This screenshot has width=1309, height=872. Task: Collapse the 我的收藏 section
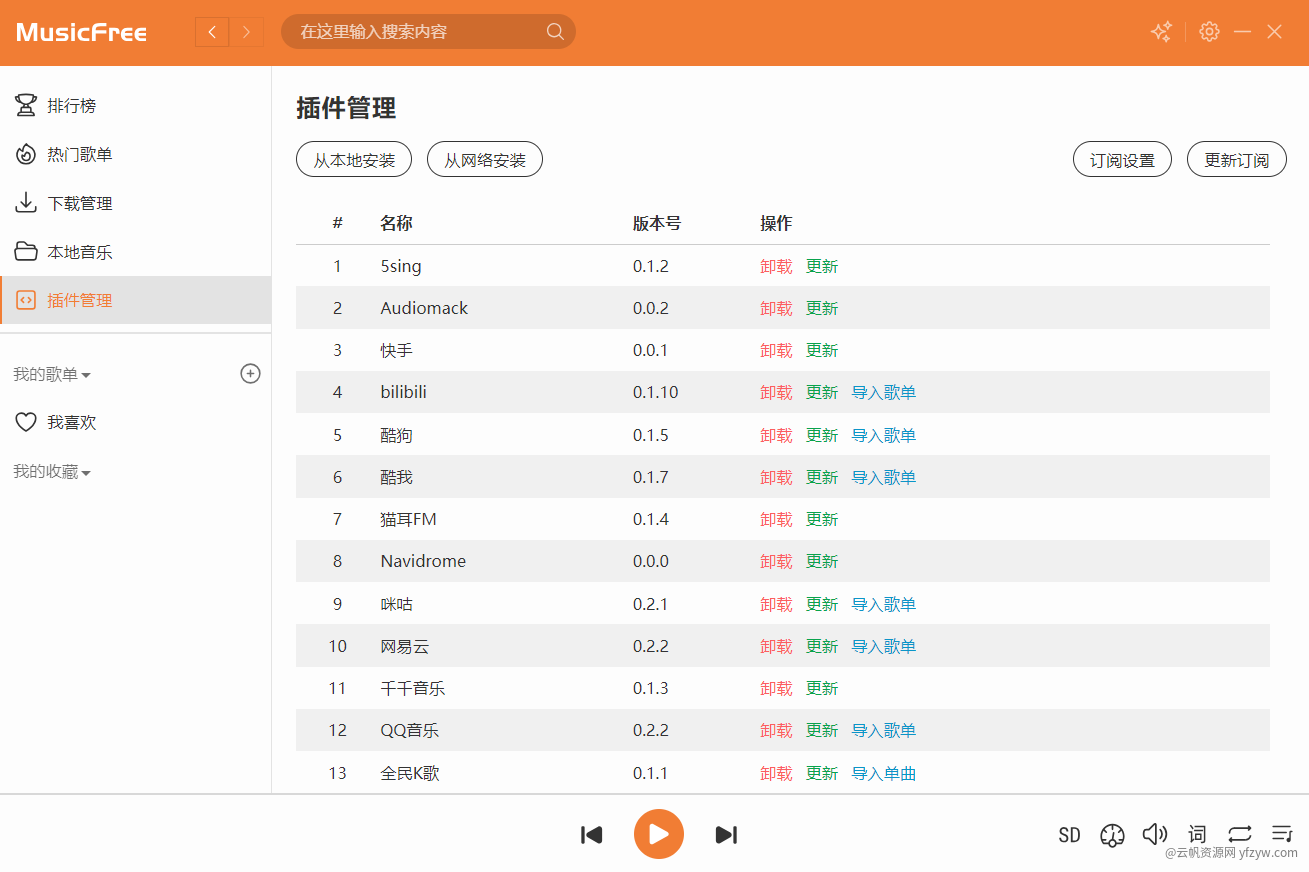pos(52,471)
